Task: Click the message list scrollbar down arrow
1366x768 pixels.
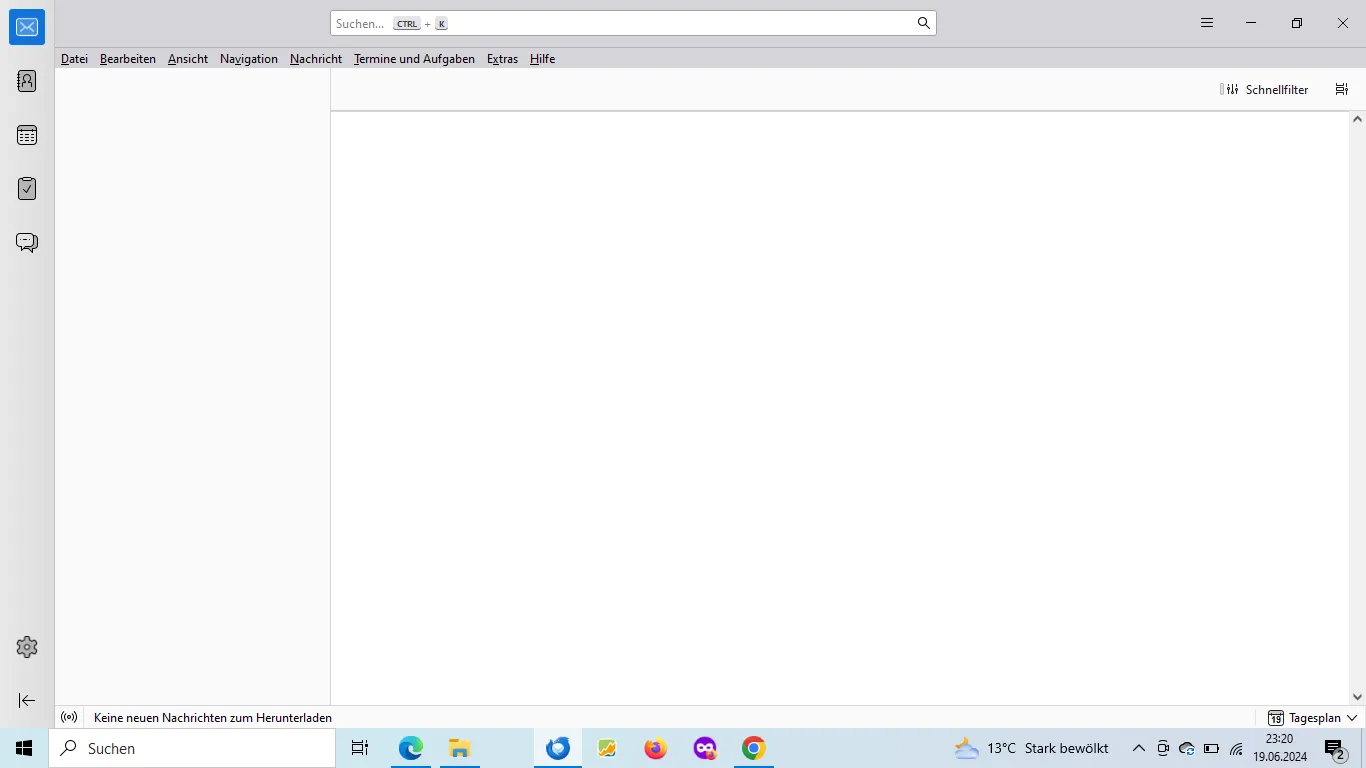Action: click(x=1357, y=697)
